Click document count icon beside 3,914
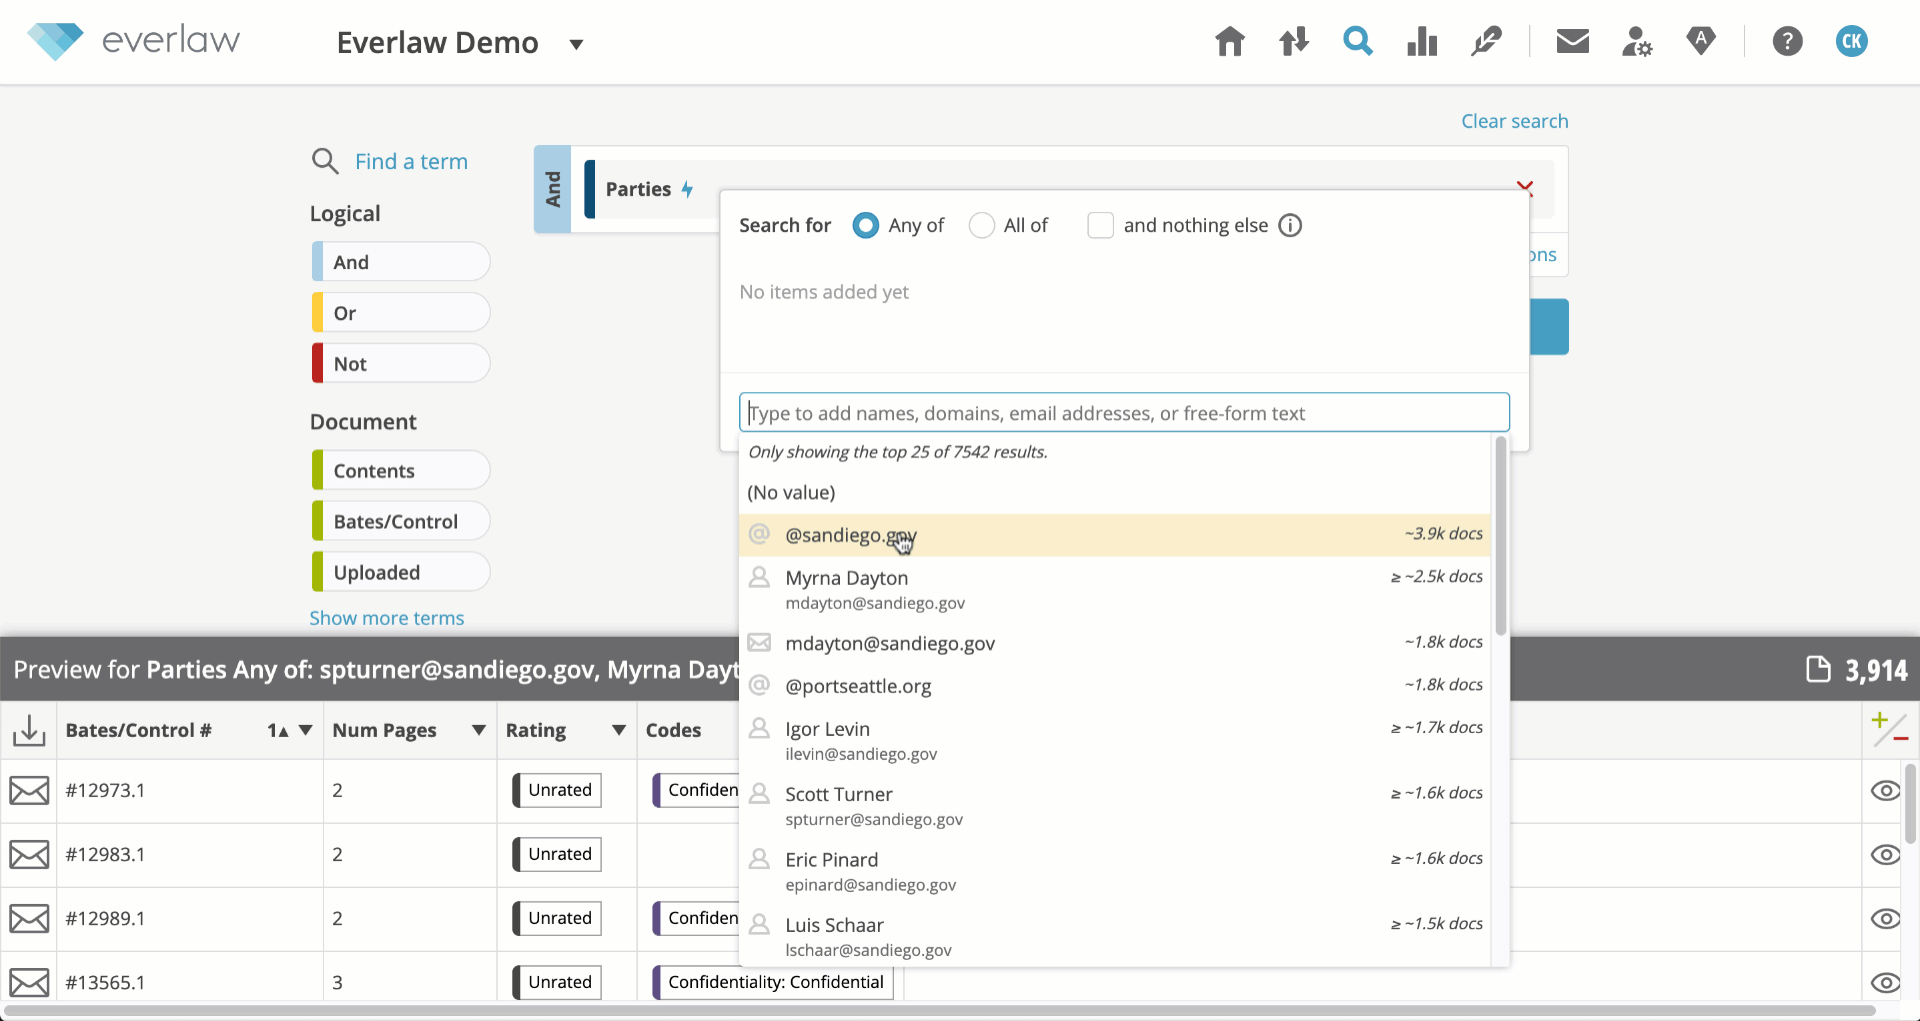1920x1021 pixels. coord(1818,669)
